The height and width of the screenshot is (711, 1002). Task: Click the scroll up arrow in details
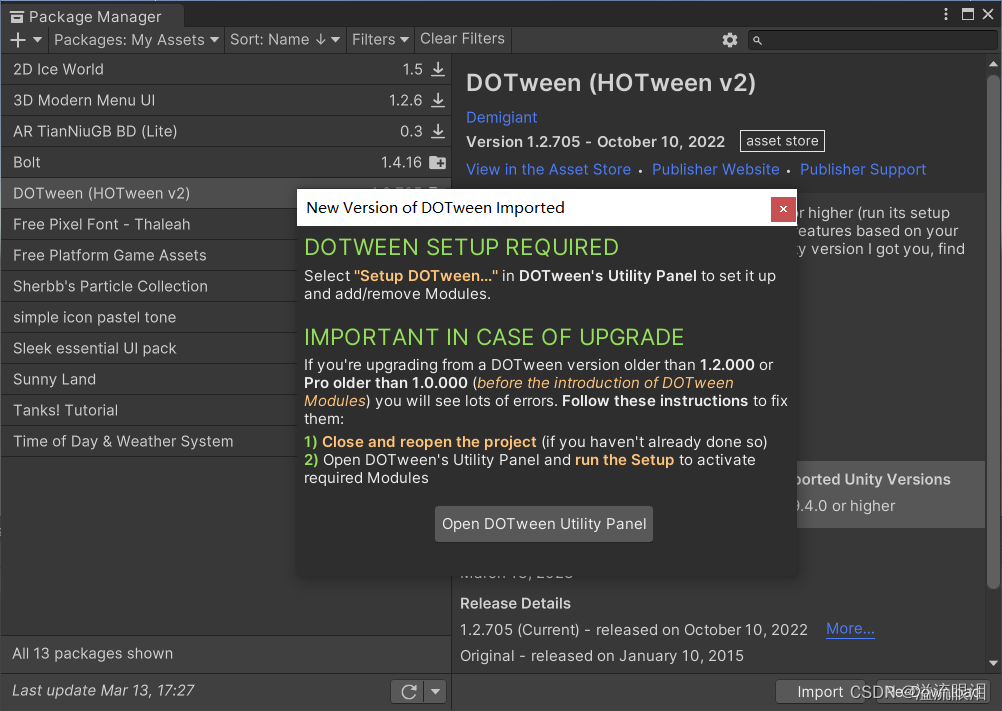(x=993, y=64)
